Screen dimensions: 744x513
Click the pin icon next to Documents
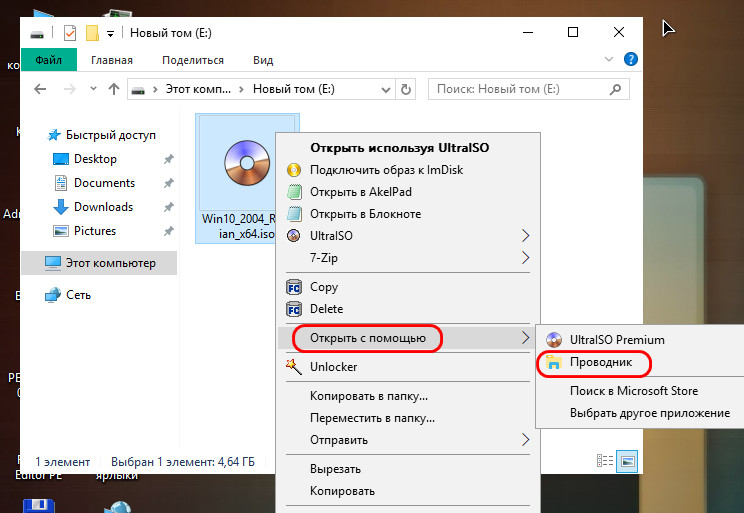tap(168, 183)
